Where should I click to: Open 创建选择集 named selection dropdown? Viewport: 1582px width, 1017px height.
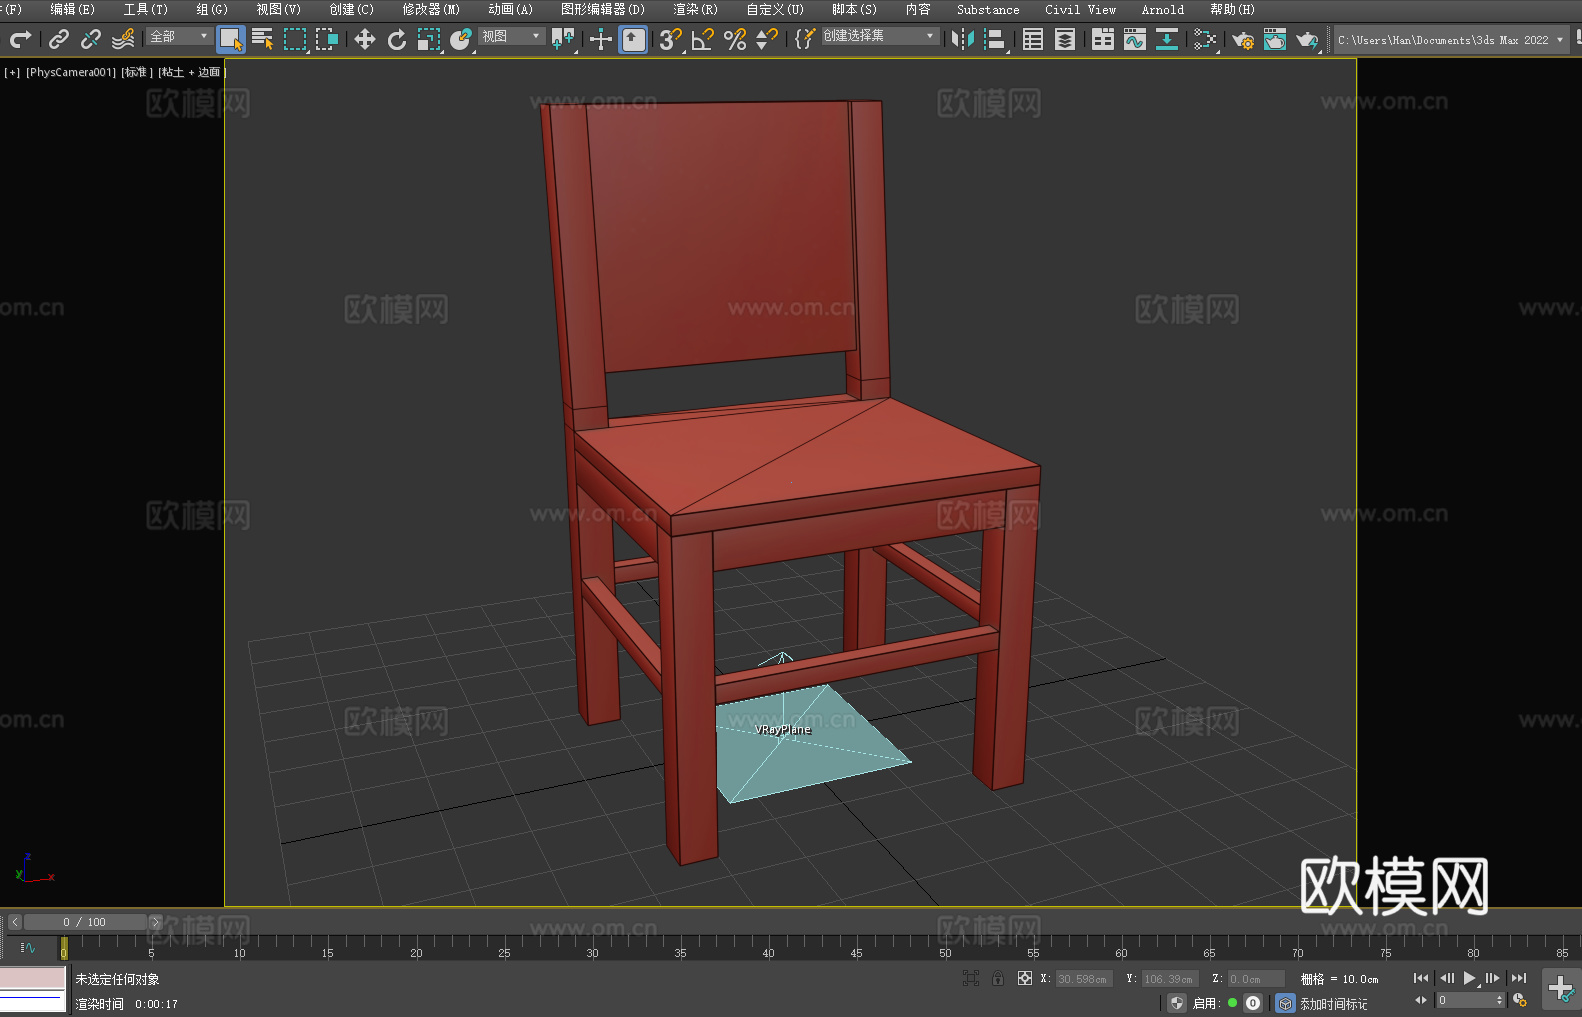(880, 36)
